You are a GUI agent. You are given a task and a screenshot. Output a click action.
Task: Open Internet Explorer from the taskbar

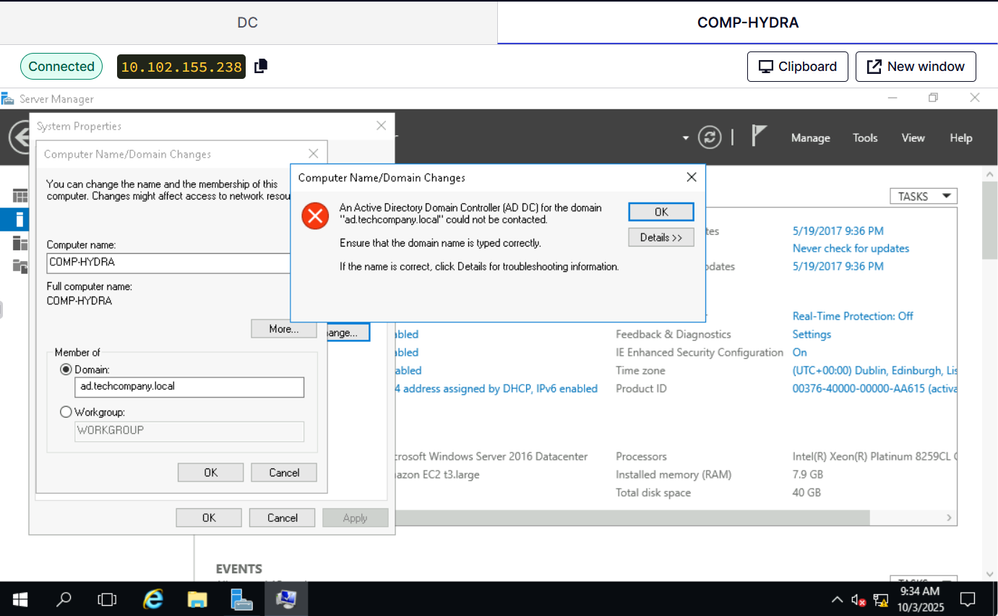click(152, 599)
